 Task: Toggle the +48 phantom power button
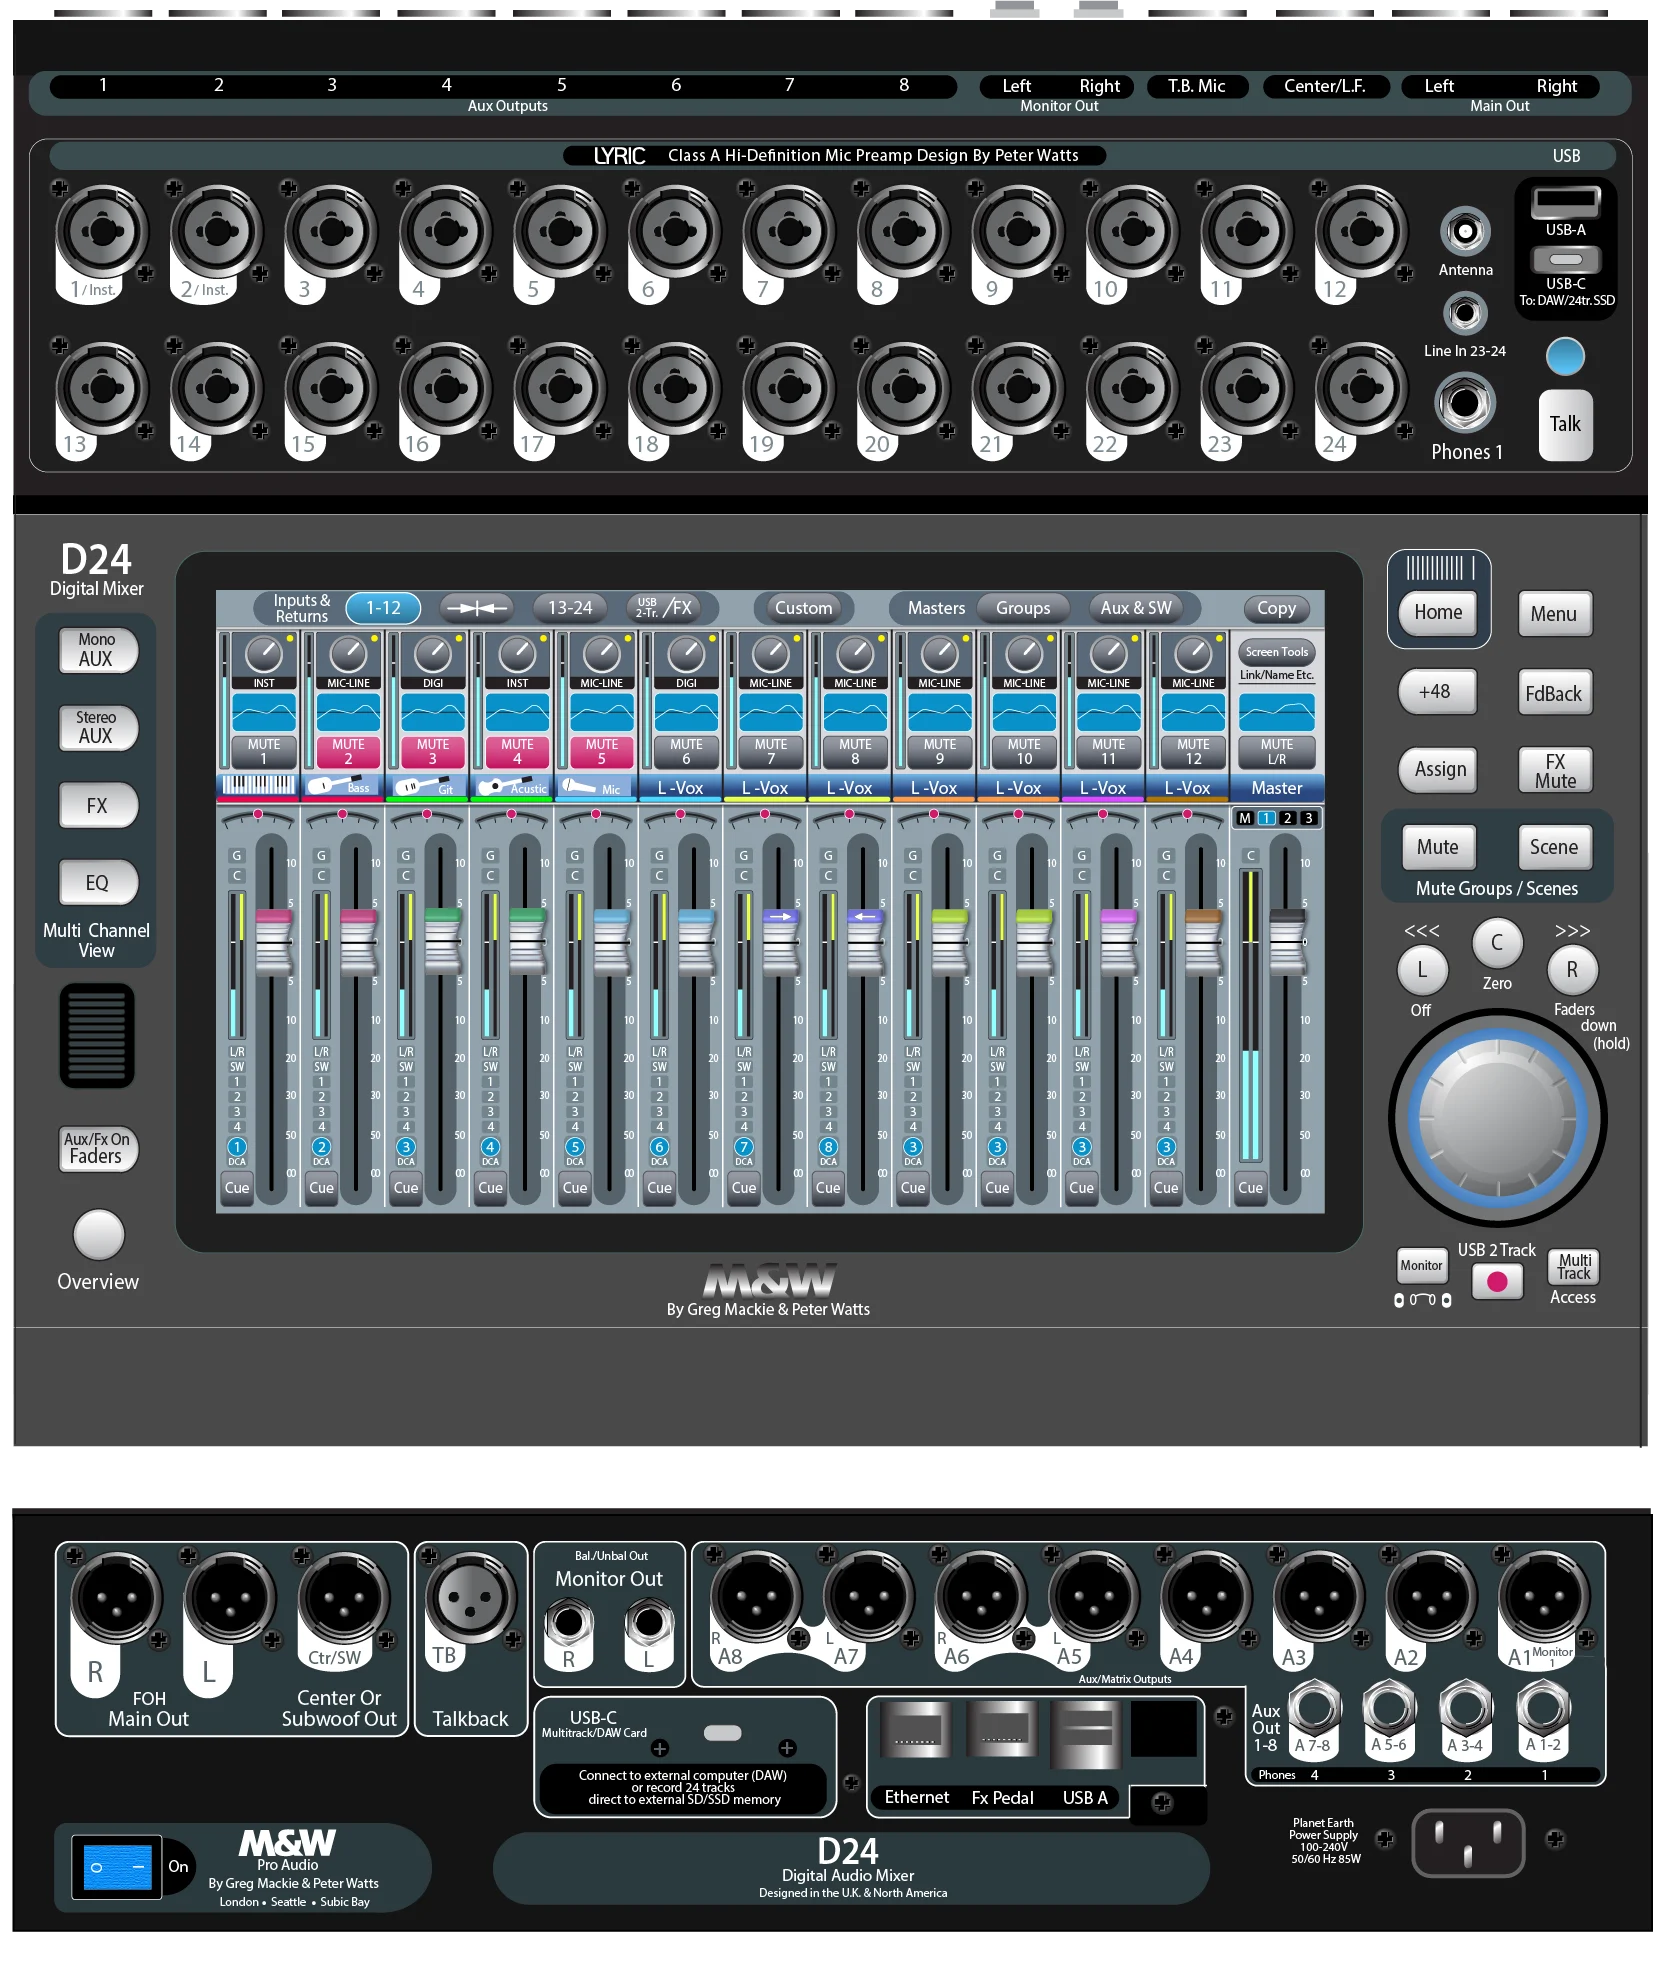point(1436,691)
